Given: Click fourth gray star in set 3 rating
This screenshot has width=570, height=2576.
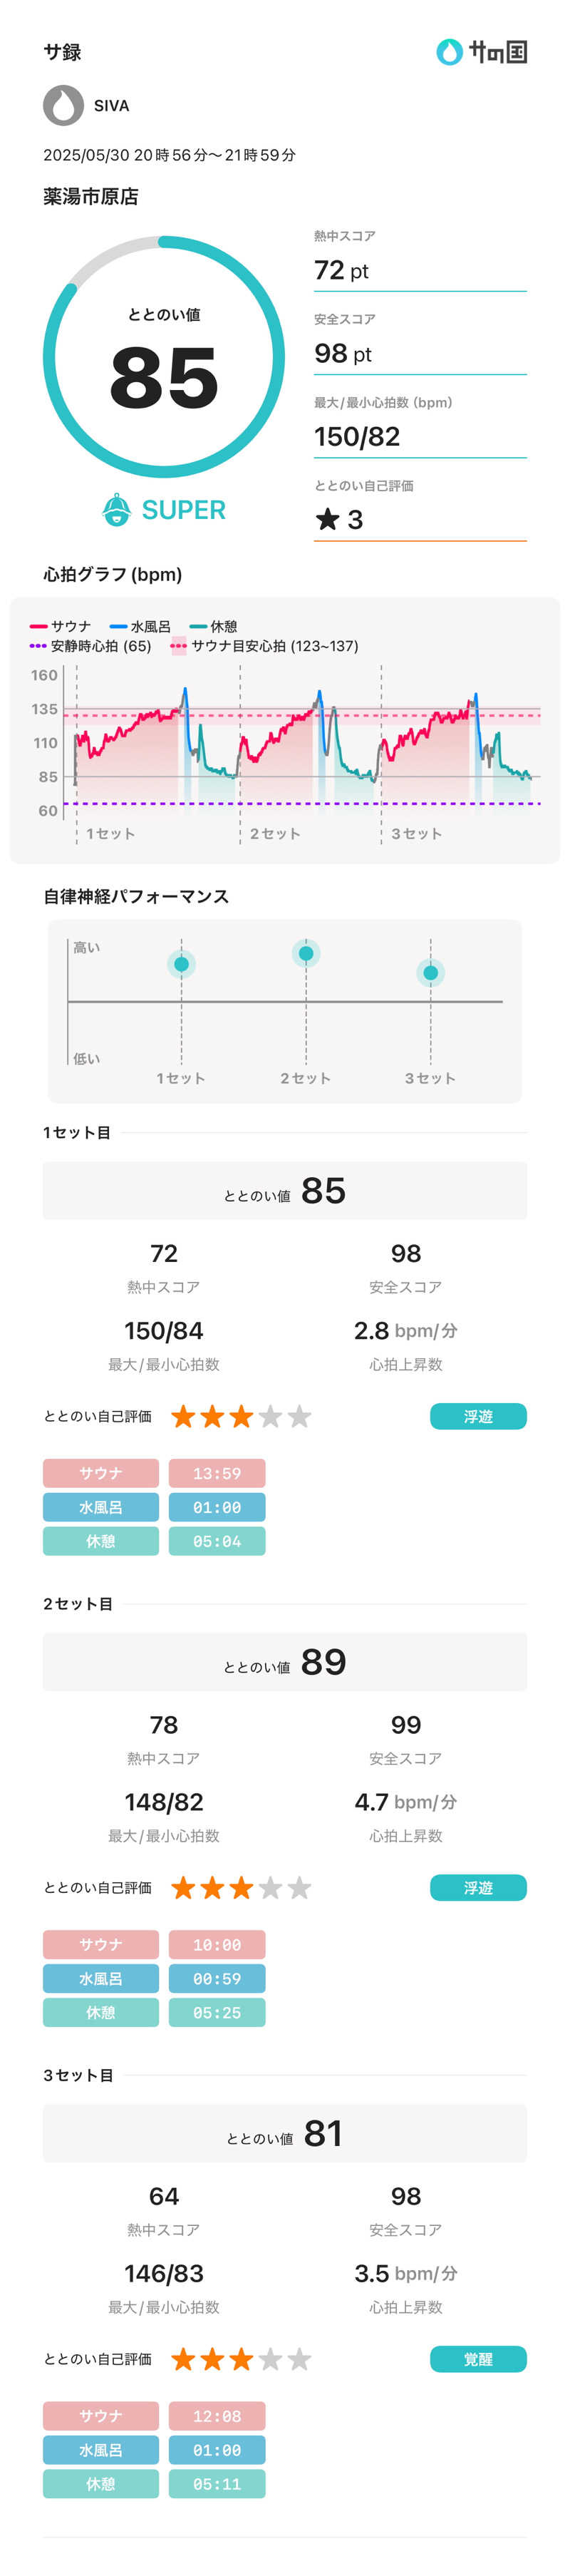Looking at the screenshot, I should 270,2359.
